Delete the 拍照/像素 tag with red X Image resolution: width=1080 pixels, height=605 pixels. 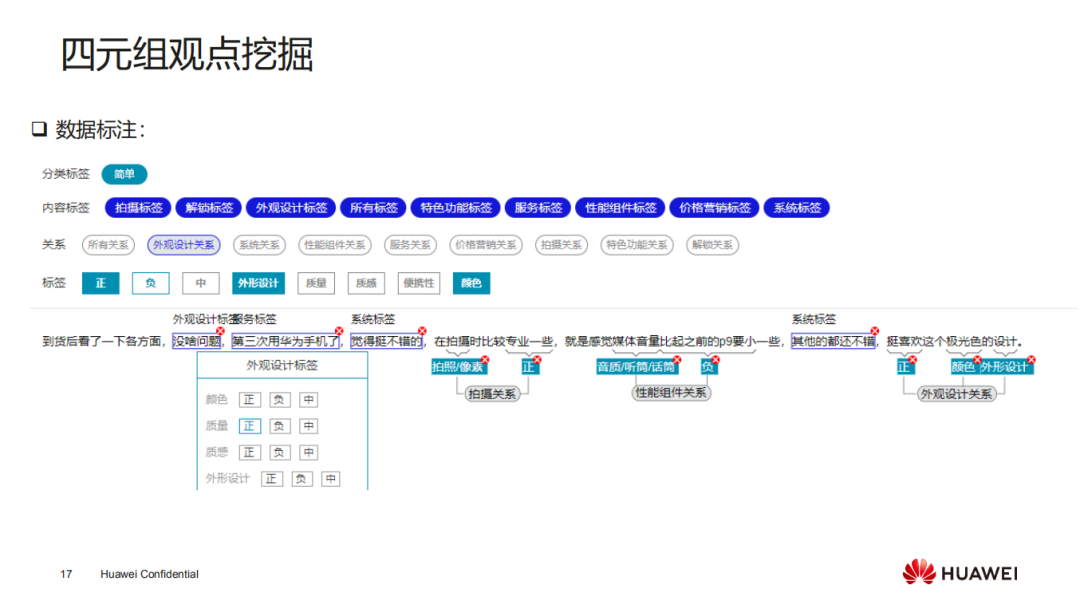coord(486,360)
